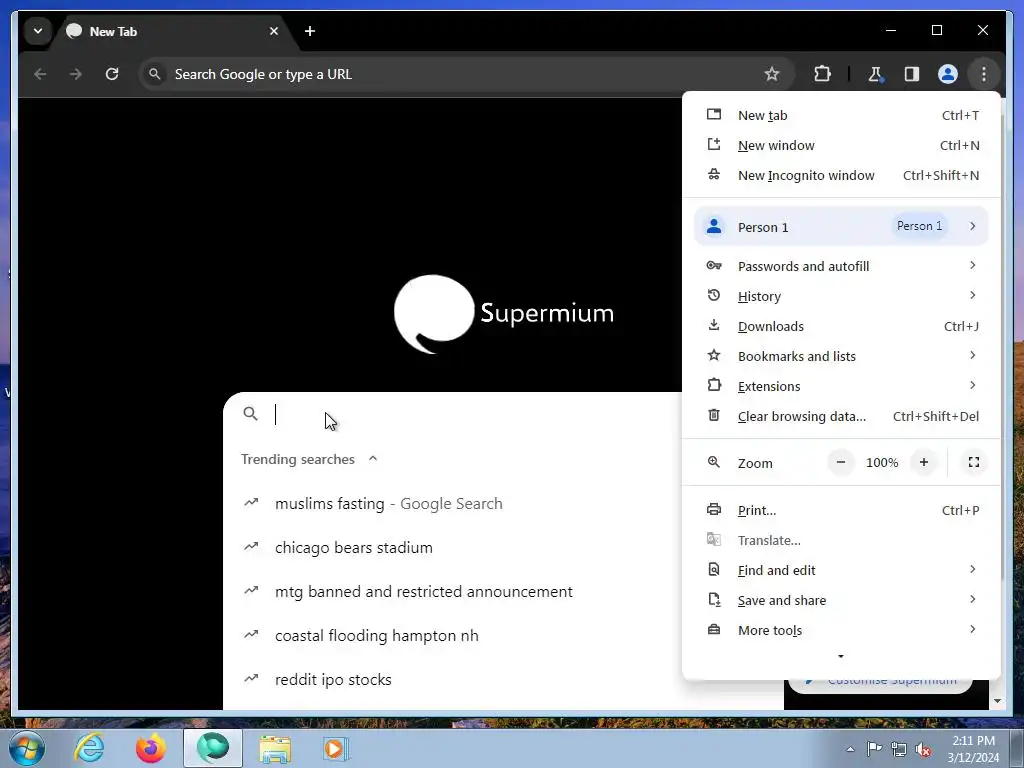Increase zoom with the plus button
The image size is (1024, 768).
[924, 462]
